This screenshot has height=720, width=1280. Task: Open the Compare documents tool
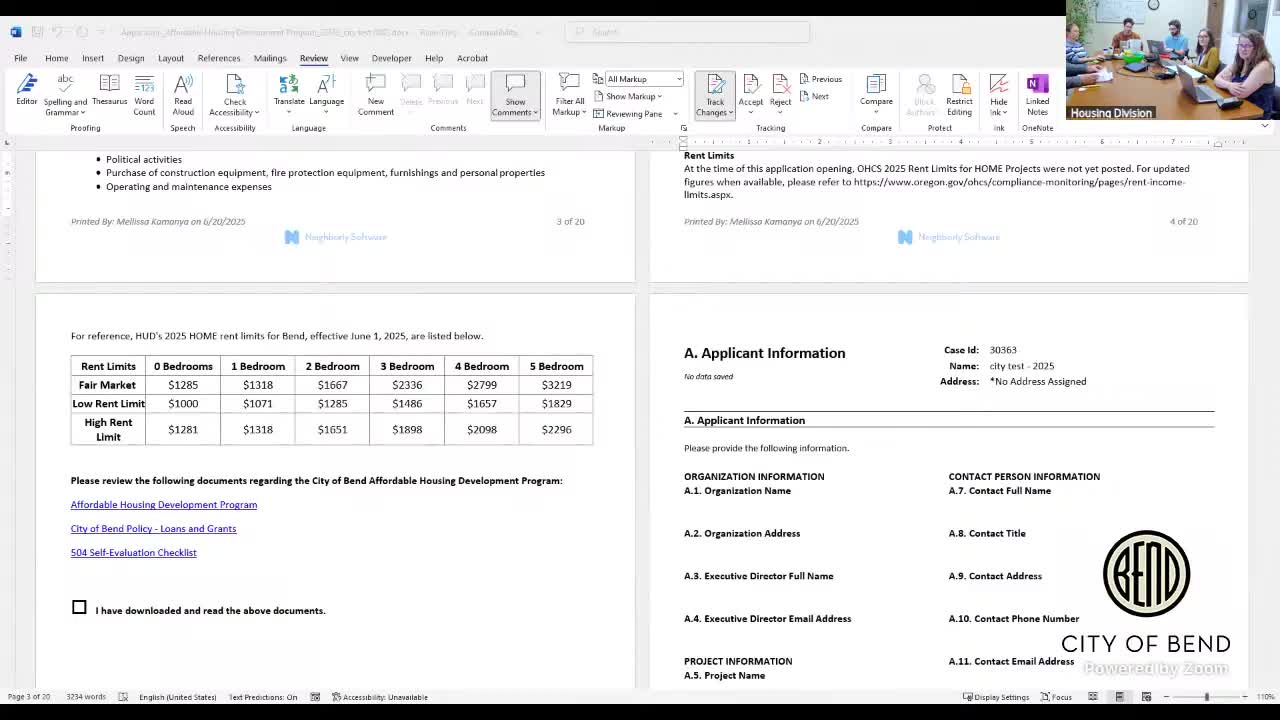[x=876, y=90]
